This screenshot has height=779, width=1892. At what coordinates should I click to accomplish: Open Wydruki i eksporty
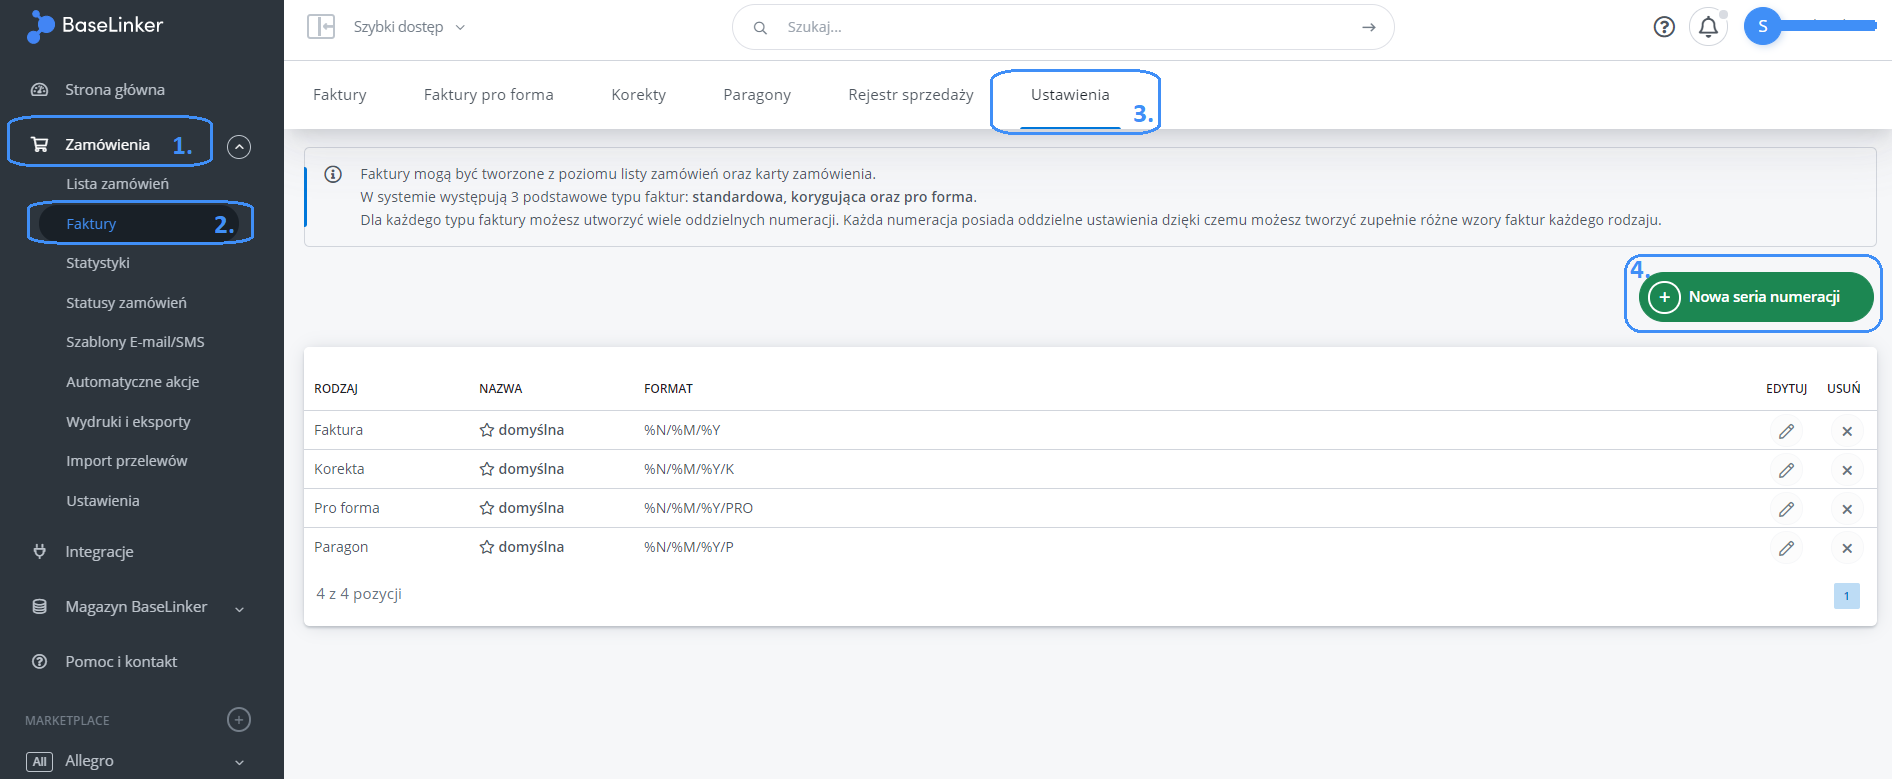(128, 422)
